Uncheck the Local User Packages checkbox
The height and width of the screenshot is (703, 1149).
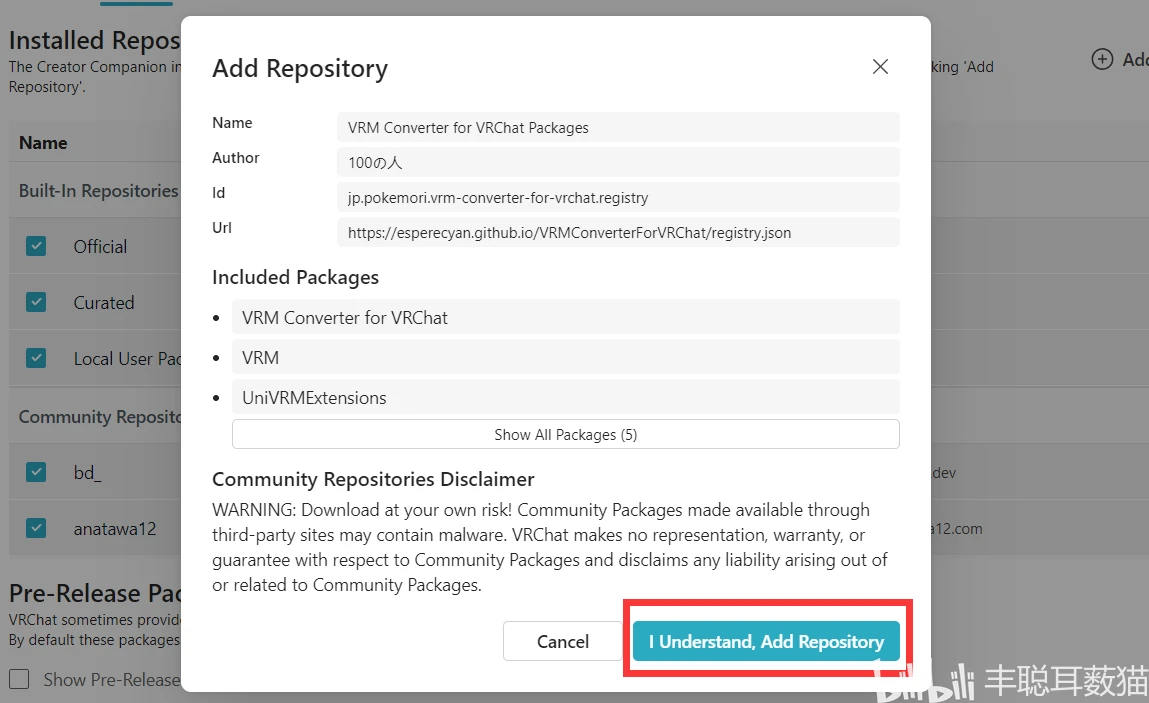(36, 358)
